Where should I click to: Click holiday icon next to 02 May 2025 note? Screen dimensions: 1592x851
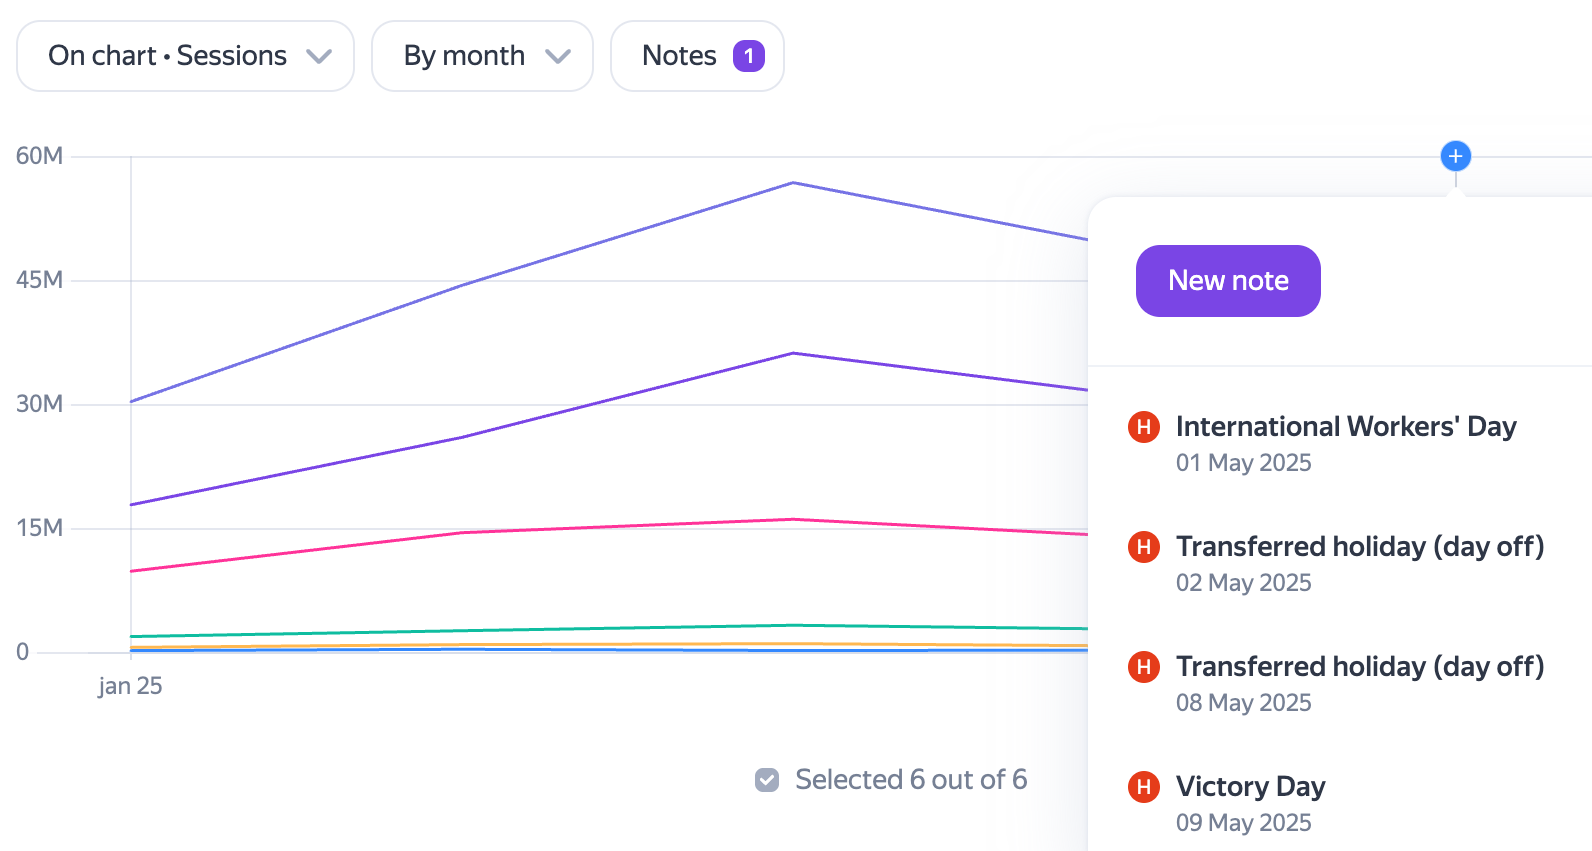coord(1144,547)
